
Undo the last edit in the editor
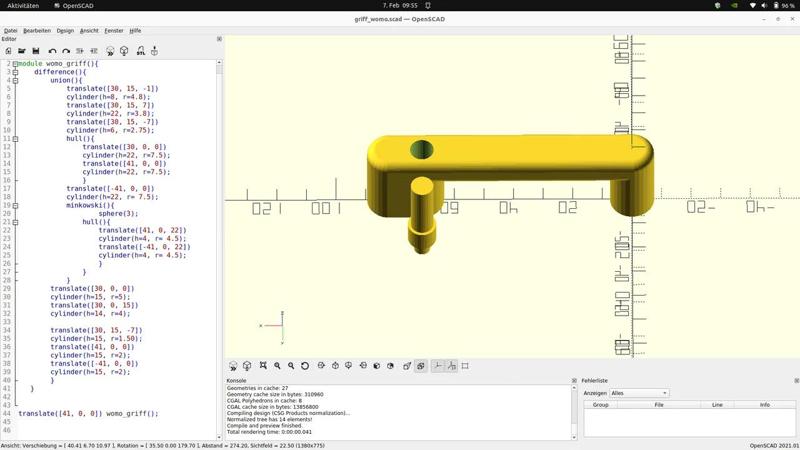point(52,51)
